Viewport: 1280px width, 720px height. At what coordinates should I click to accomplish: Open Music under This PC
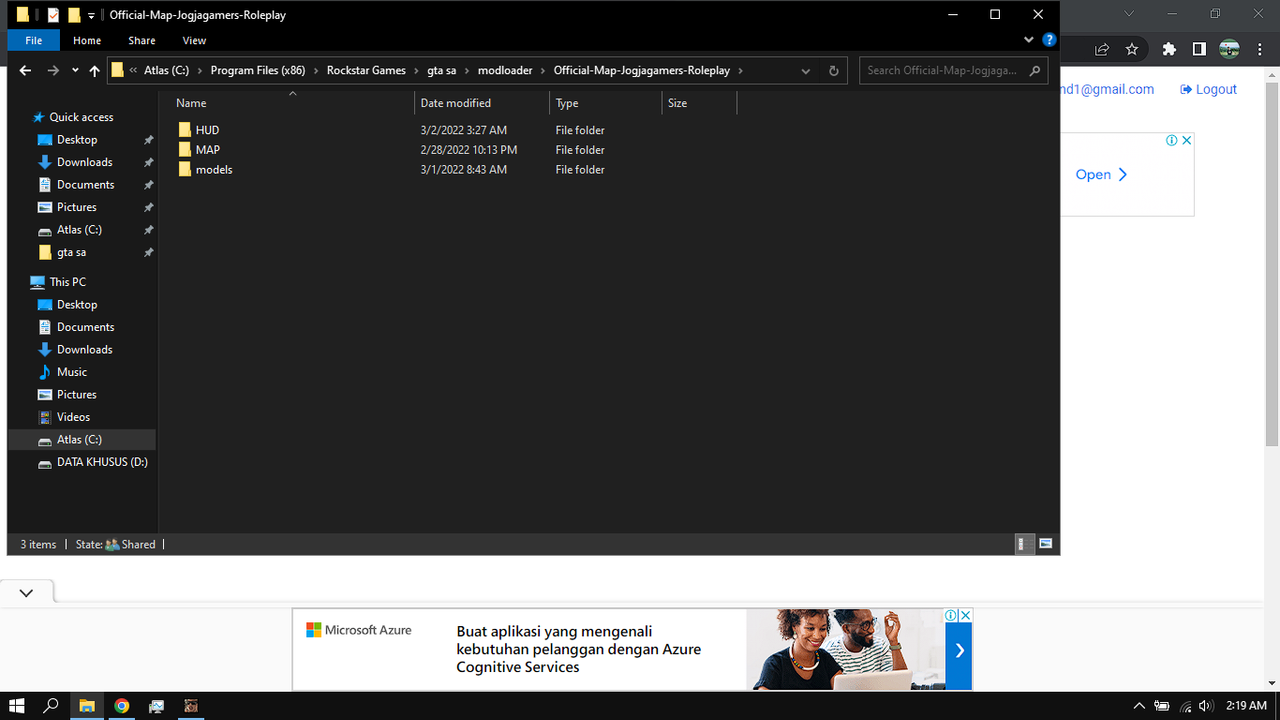71,372
